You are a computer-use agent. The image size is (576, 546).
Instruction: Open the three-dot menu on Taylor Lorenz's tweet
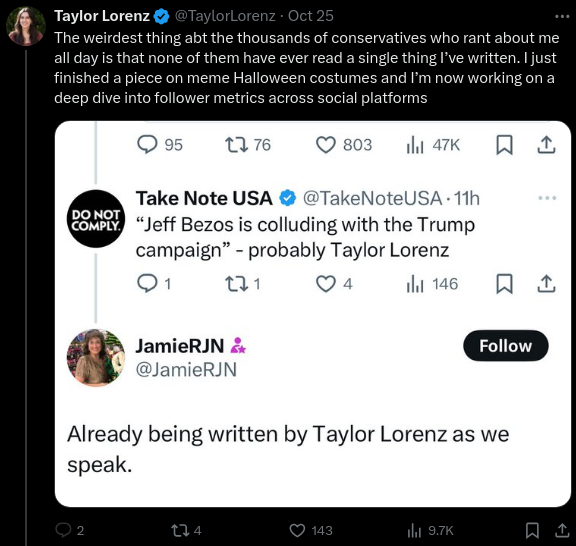pos(562,16)
